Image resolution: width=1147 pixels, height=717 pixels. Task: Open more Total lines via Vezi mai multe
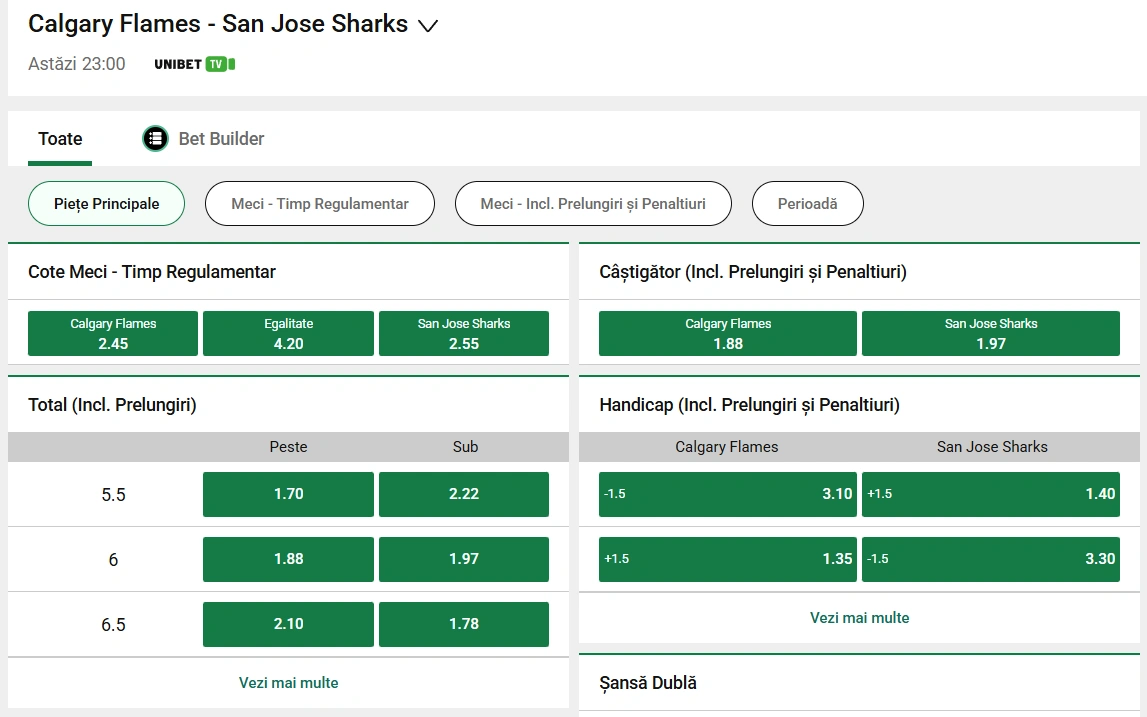(x=287, y=682)
